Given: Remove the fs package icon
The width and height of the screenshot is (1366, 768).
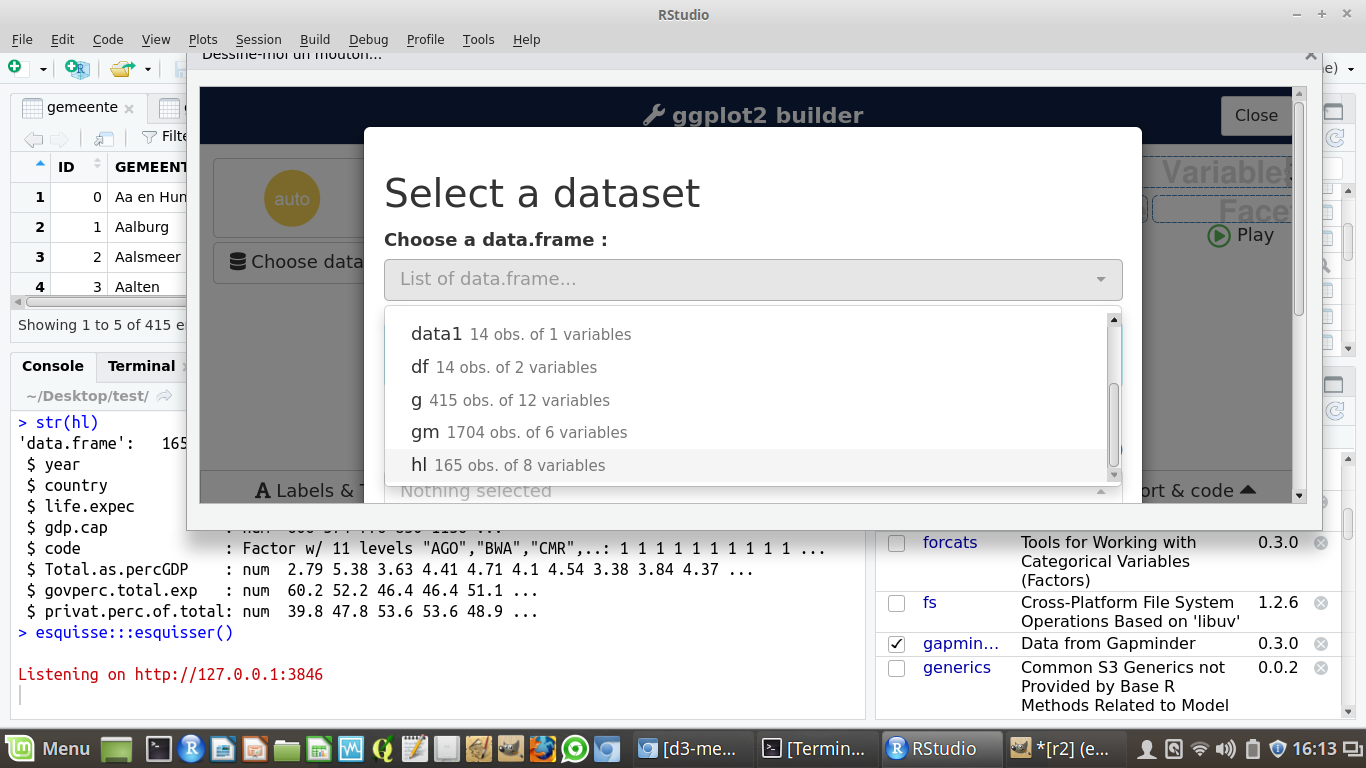Looking at the screenshot, I should pos(1321,603).
